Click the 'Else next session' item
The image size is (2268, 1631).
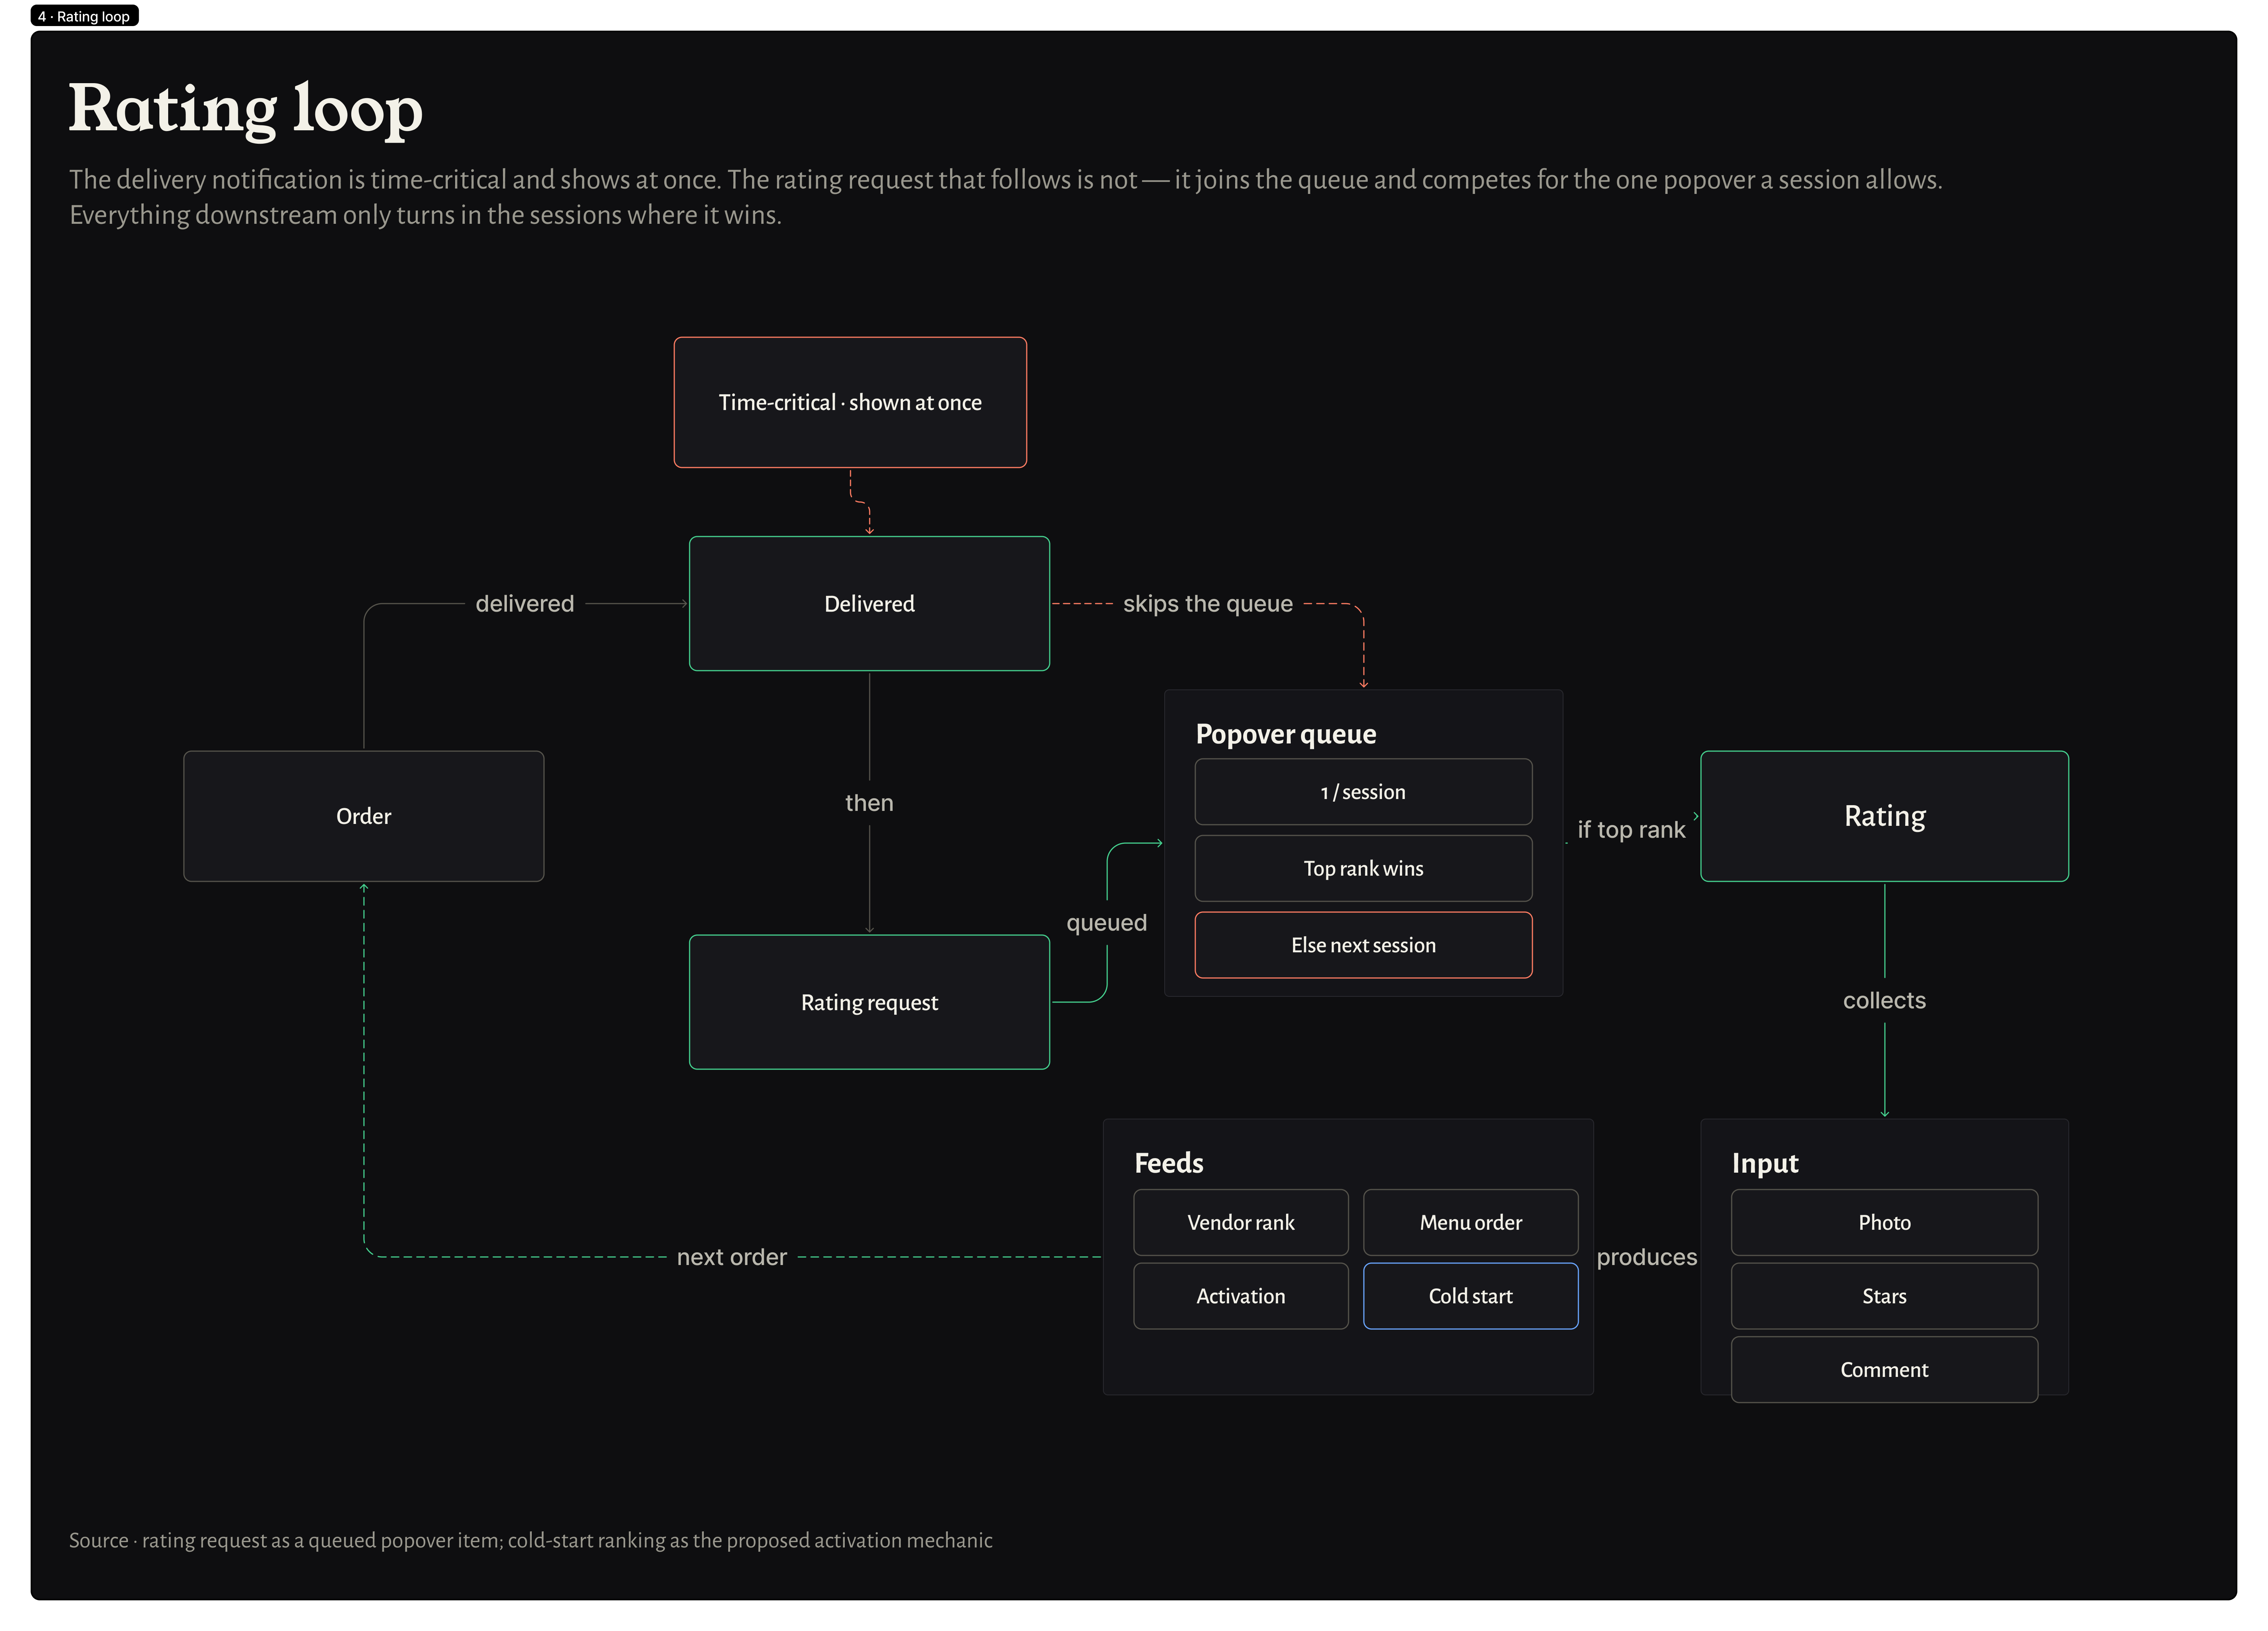(x=1363, y=945)
